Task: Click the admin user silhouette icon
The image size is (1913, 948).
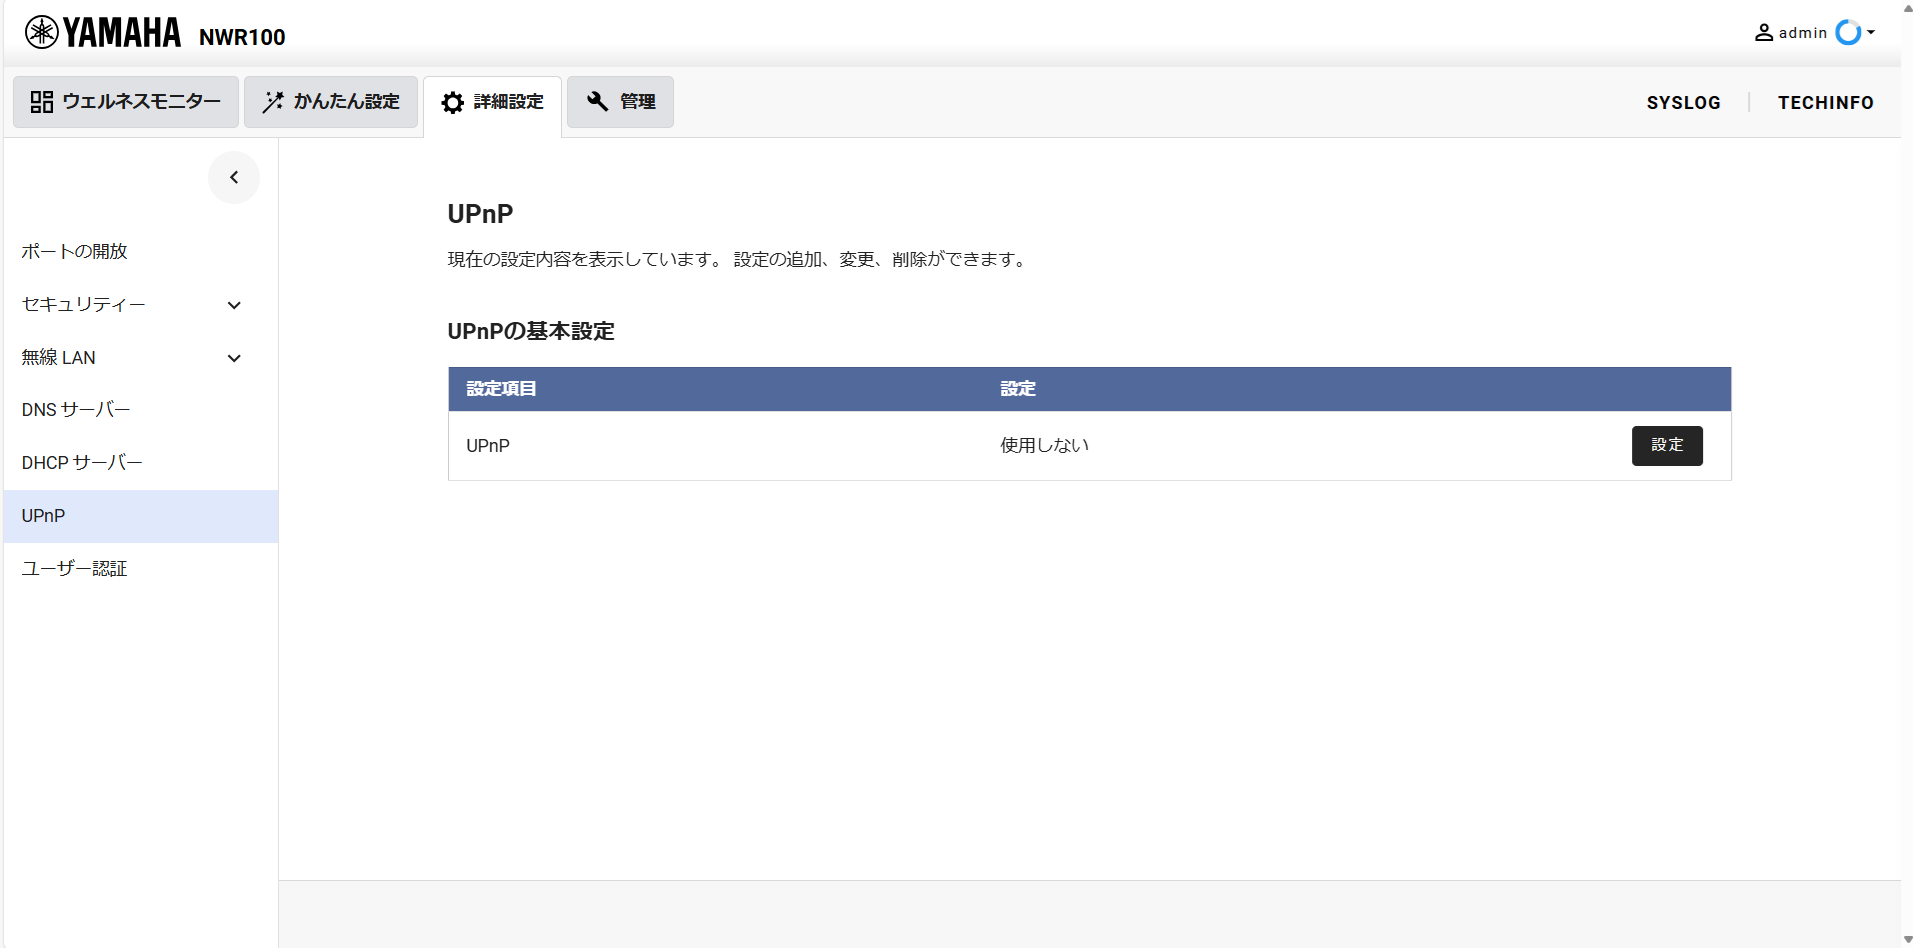Action: coord(1763,32)
